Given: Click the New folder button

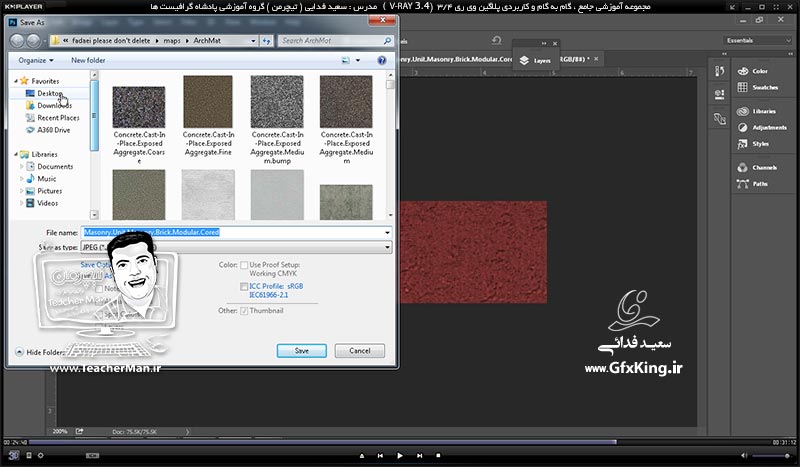Looking at the screenshot, I should point(88,60).
